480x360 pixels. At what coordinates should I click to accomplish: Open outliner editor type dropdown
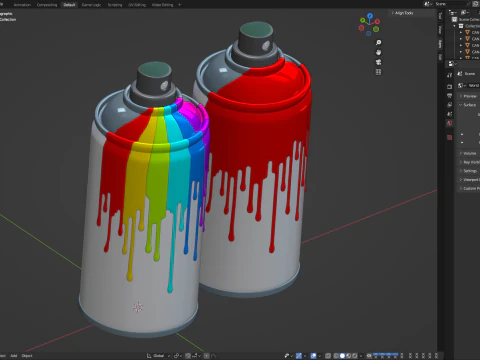(453, 13)
